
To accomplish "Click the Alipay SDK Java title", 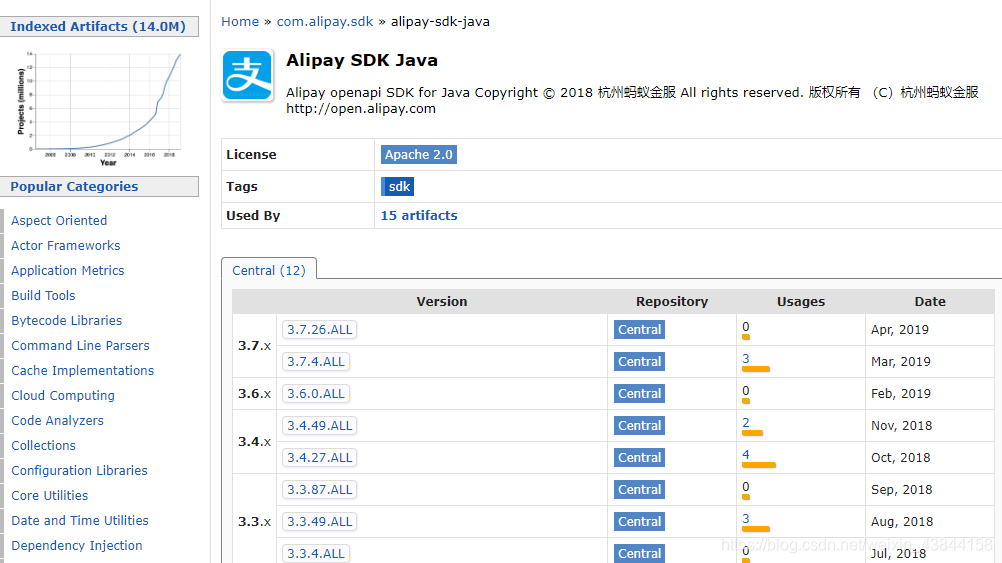I will coord(362,60).
